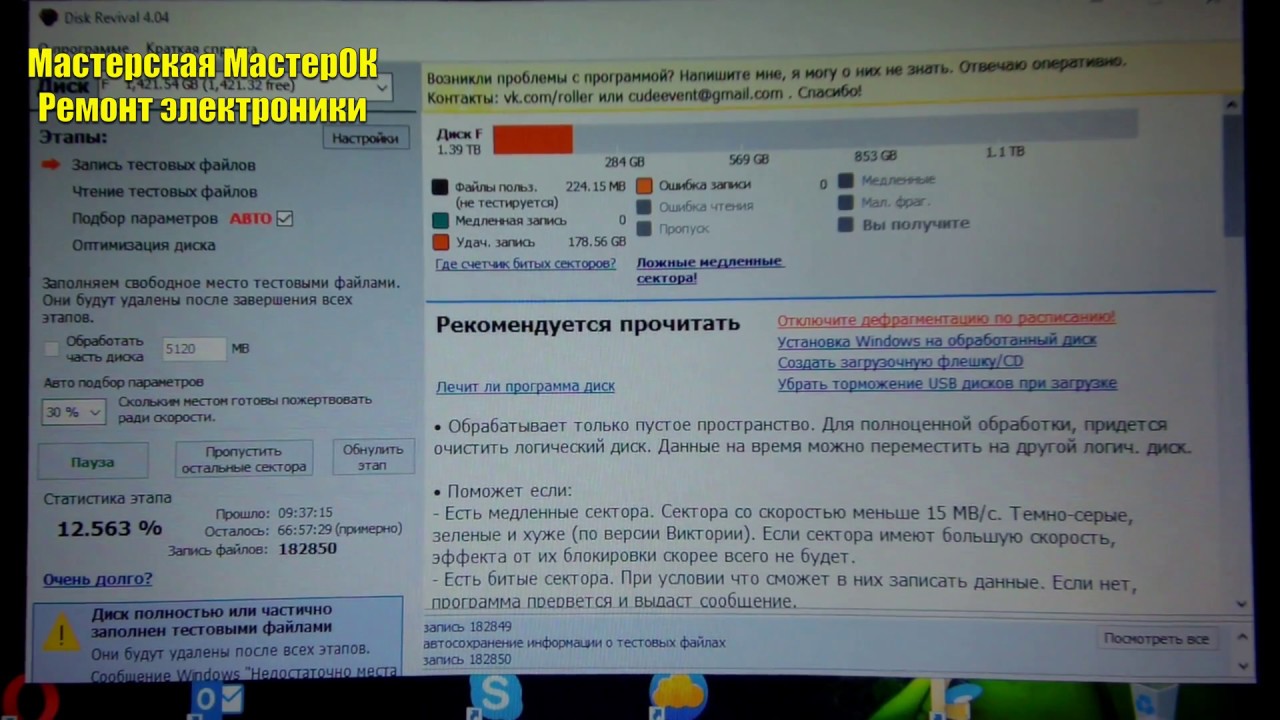Click Пропустить остальные сектора button
Viewport: 1280px width, 720px height.
tap(244, 459)
